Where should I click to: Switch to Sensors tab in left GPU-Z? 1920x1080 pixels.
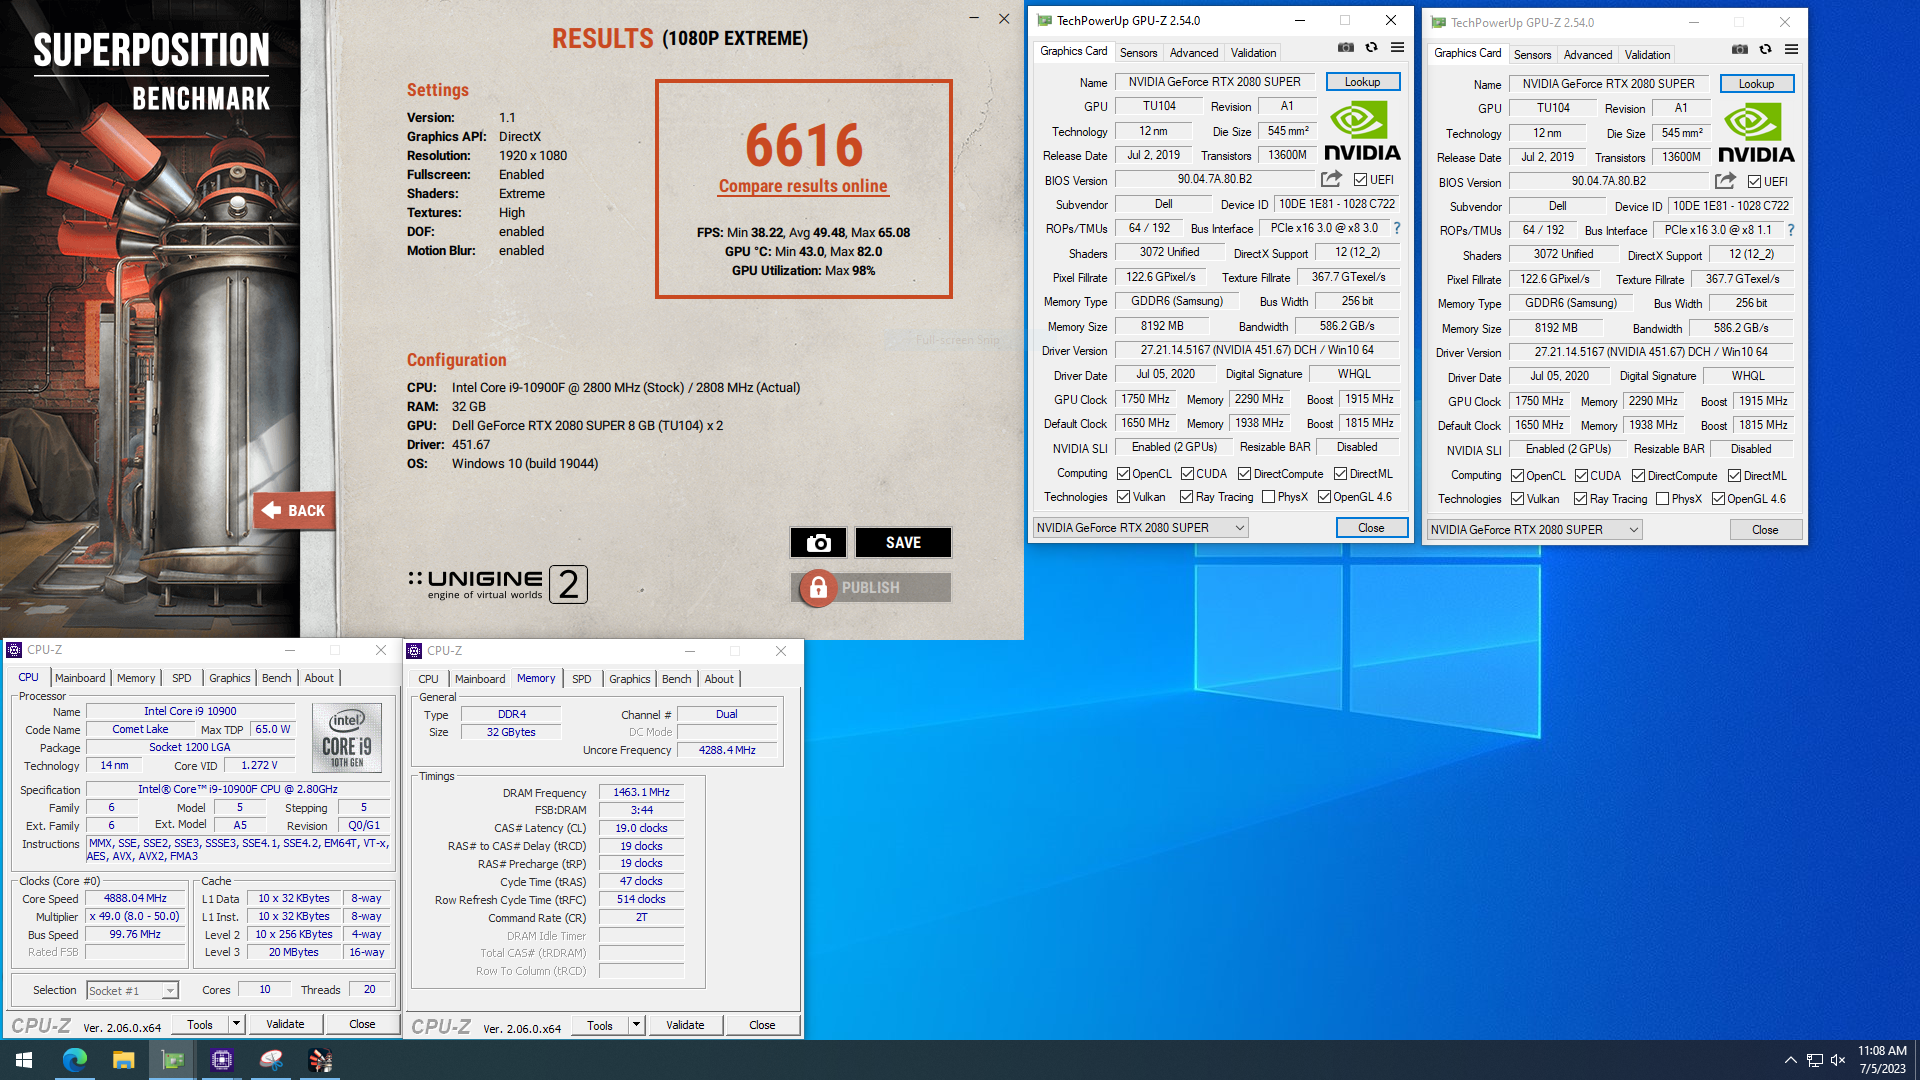[x=1138, y=53]
